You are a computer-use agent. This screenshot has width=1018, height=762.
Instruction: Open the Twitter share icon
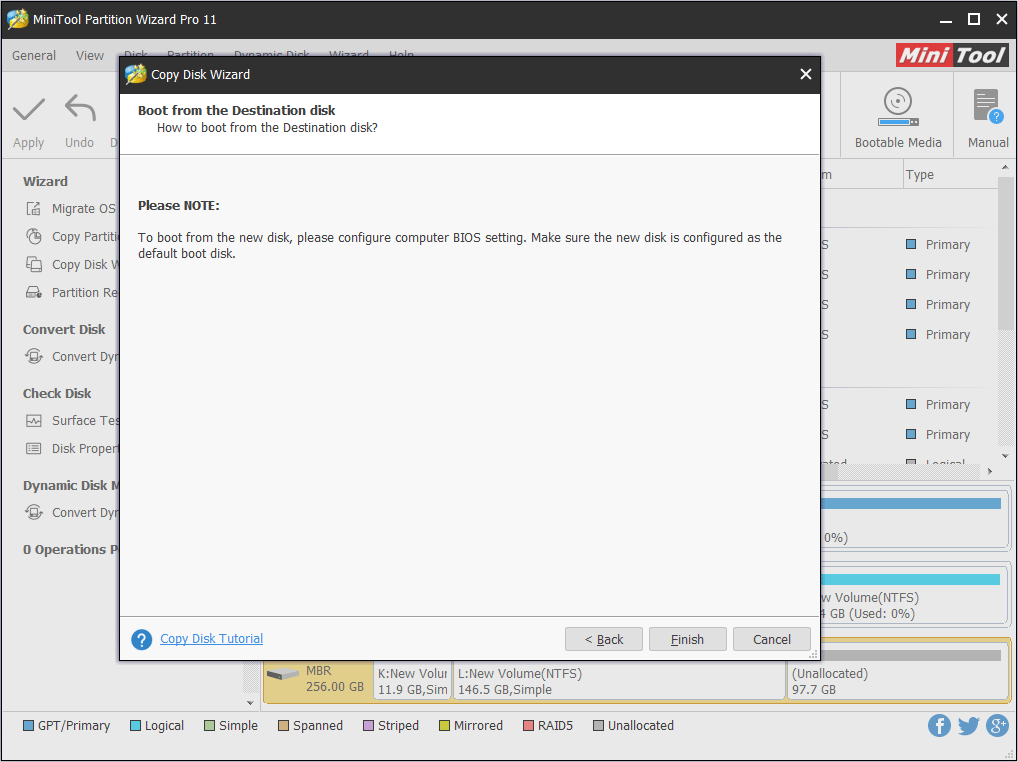point(968,726)
